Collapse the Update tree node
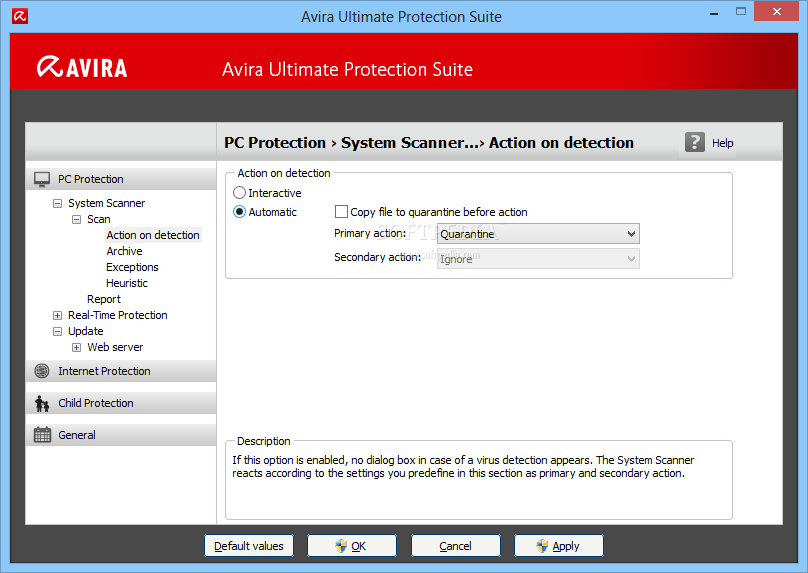The width and height of the screenshot is (808, 573). (x=57, y=331)
